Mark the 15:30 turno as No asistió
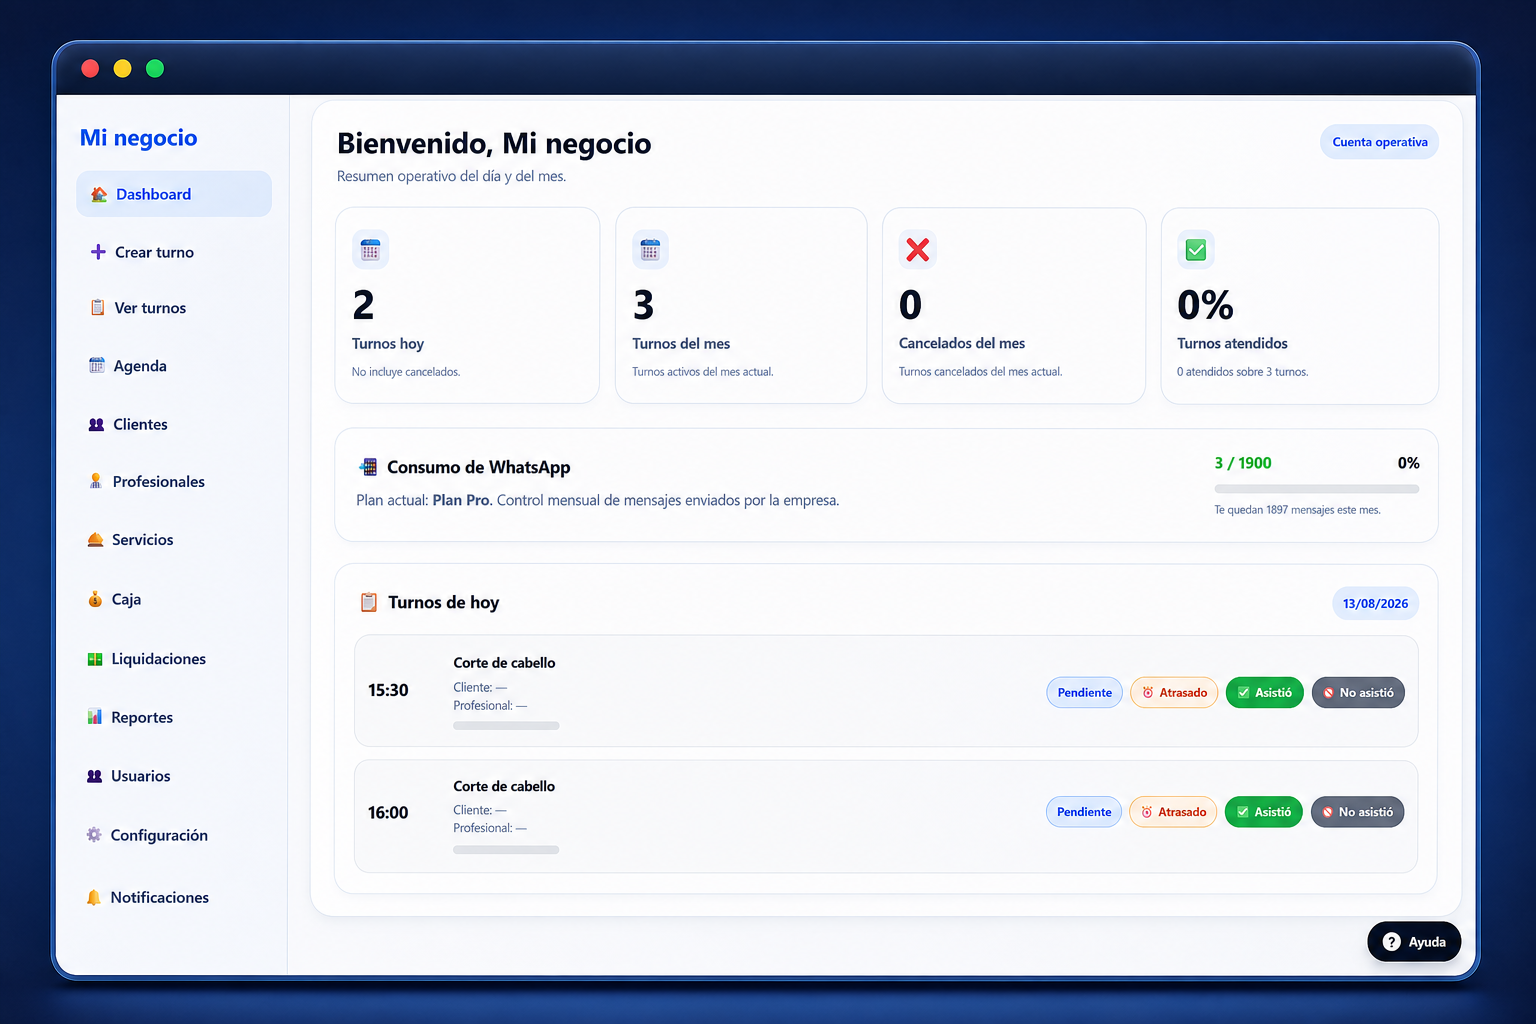 click(x=1358, y=692)
